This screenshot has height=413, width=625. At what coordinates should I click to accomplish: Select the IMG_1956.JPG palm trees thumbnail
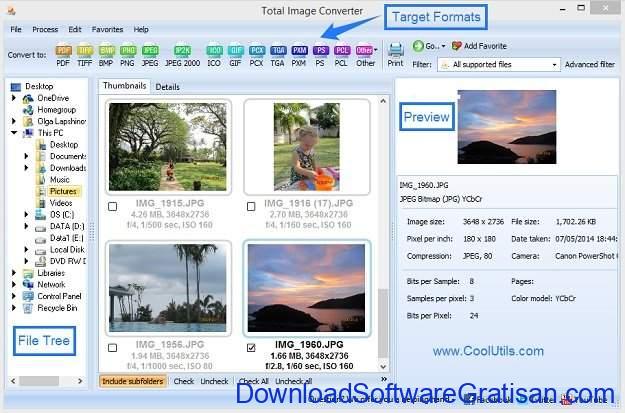tap(168, 288)
